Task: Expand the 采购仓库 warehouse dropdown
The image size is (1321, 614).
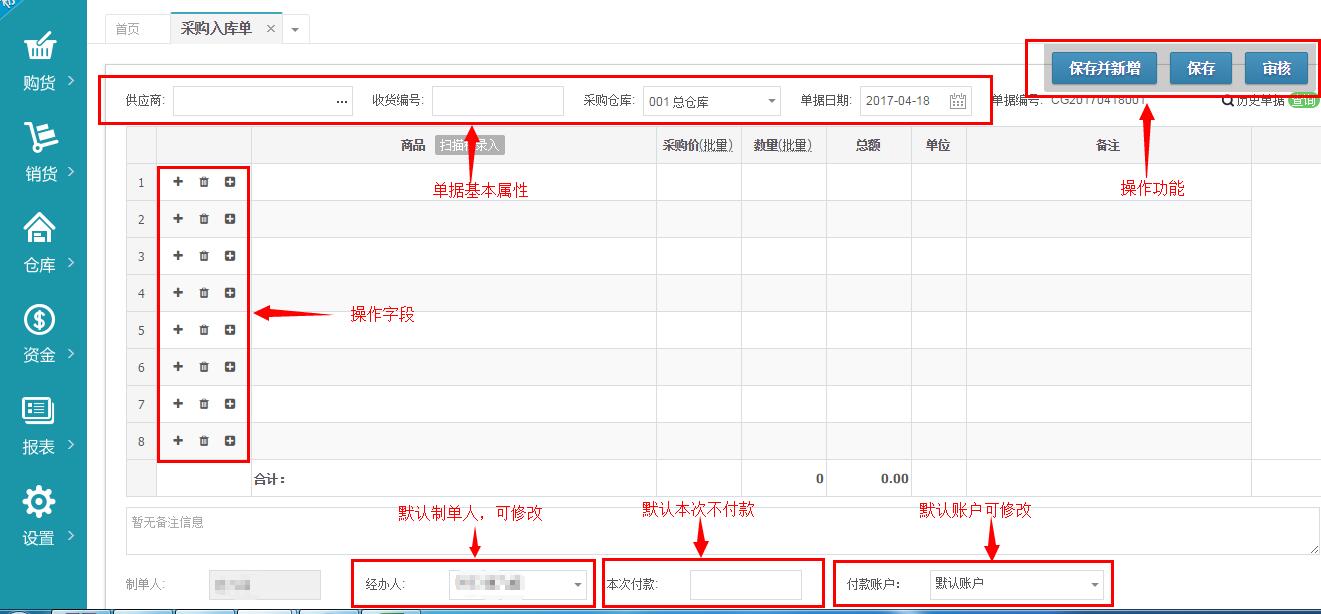Action: [771, 101]
